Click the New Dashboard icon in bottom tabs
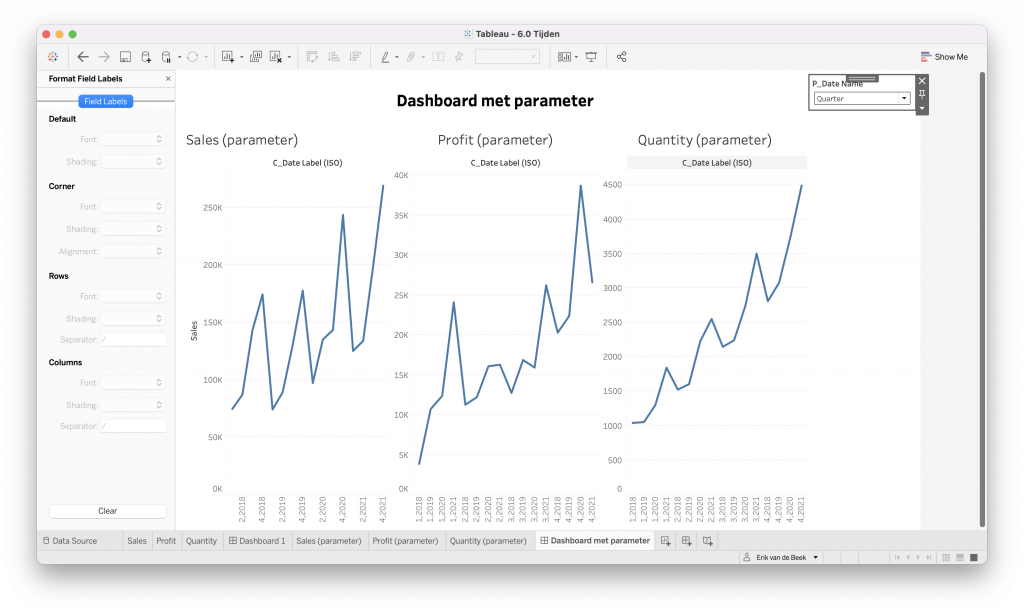Image resolution: width=1024 pixels, height=613 pixels. point(687,541)
